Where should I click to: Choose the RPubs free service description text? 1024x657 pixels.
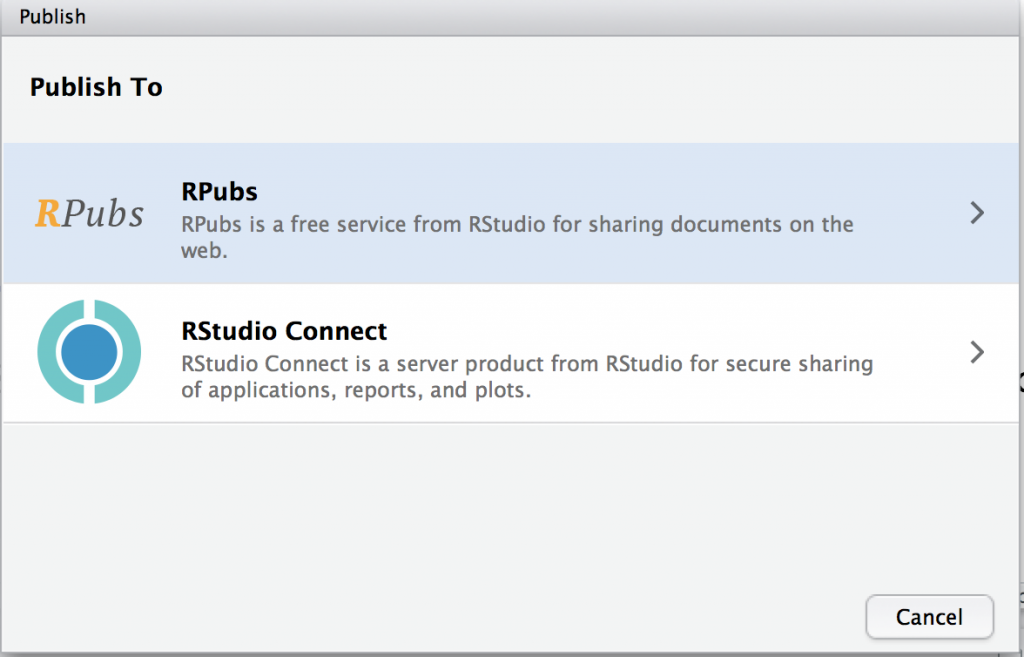tap(517, 224)
